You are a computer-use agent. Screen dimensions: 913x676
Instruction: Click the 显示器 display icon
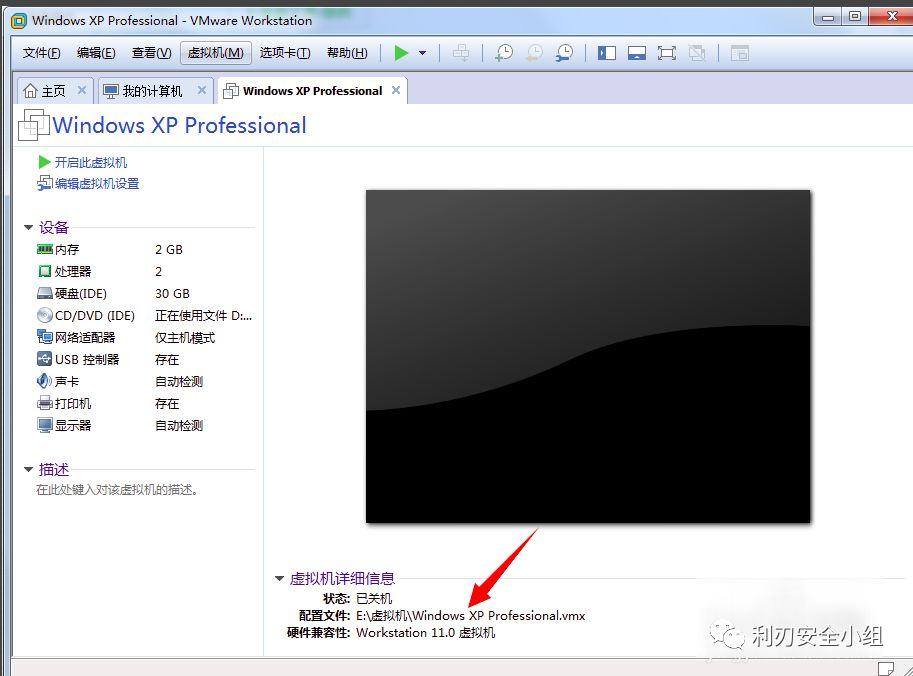point(45,425)
